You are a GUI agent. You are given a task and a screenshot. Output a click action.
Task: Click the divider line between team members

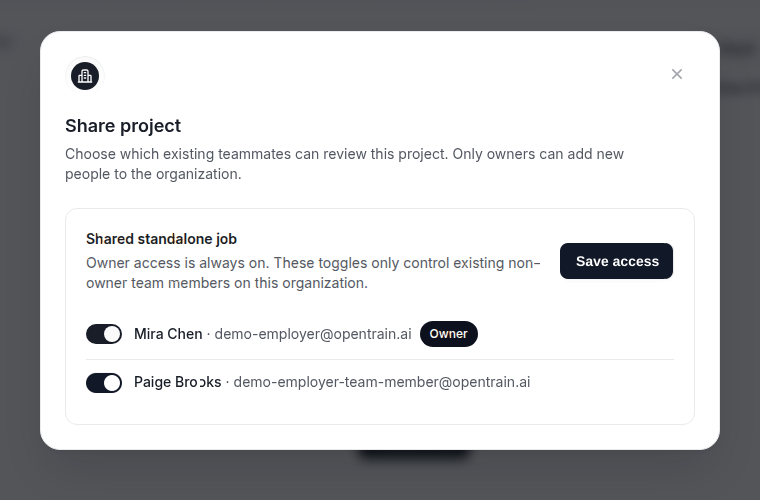tap(380, 359)
